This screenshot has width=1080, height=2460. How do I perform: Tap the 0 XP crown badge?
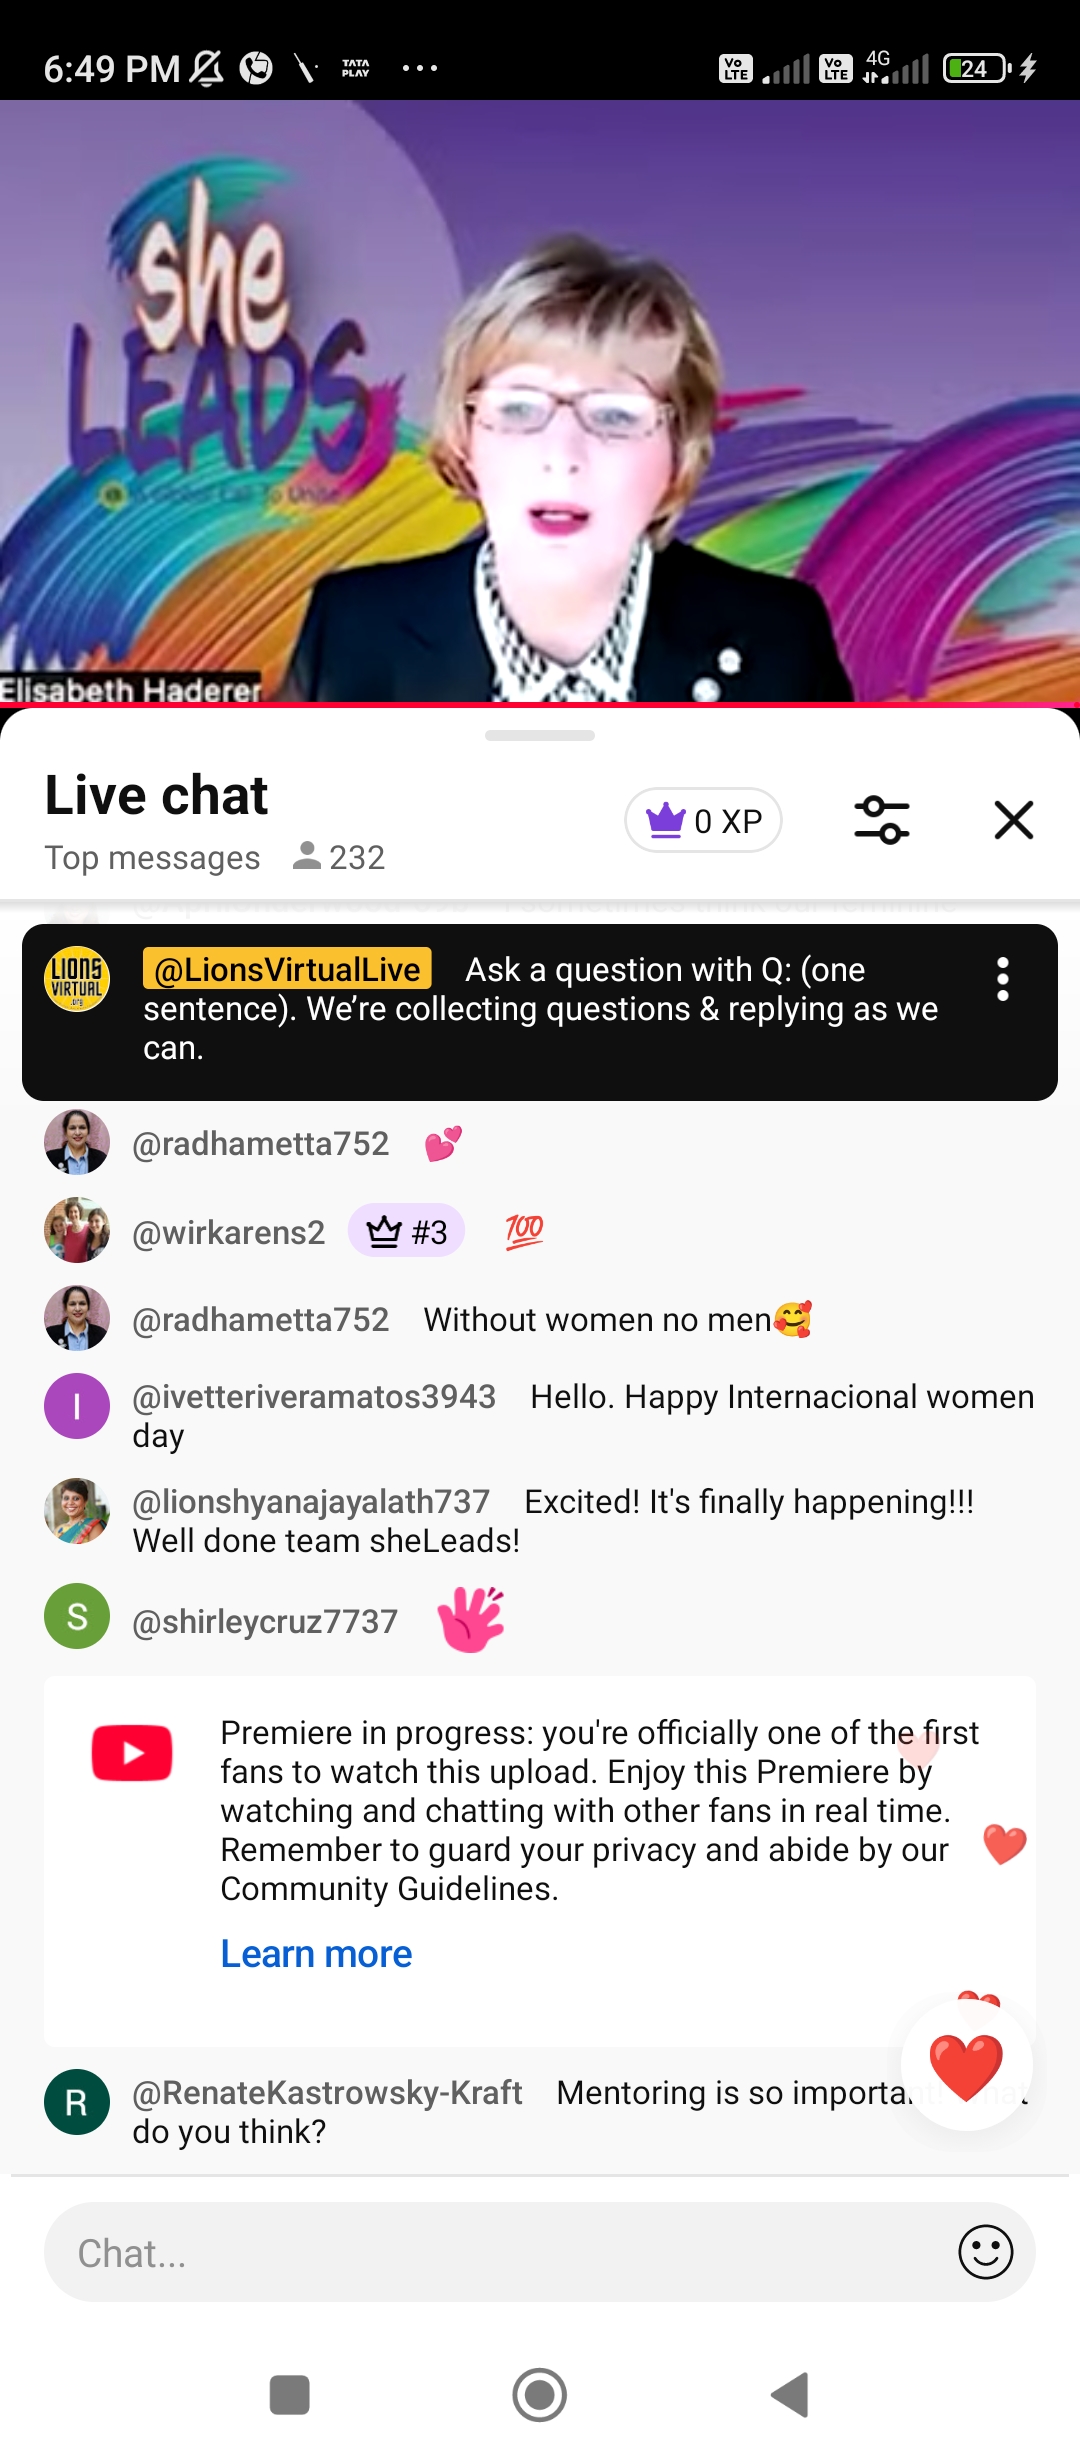[703, 821]
